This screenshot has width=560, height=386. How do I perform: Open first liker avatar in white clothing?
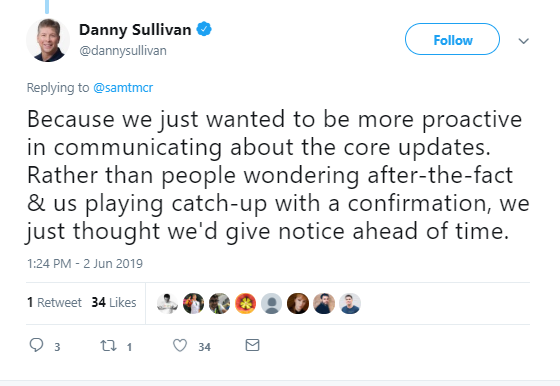click(x=167, y=304)
